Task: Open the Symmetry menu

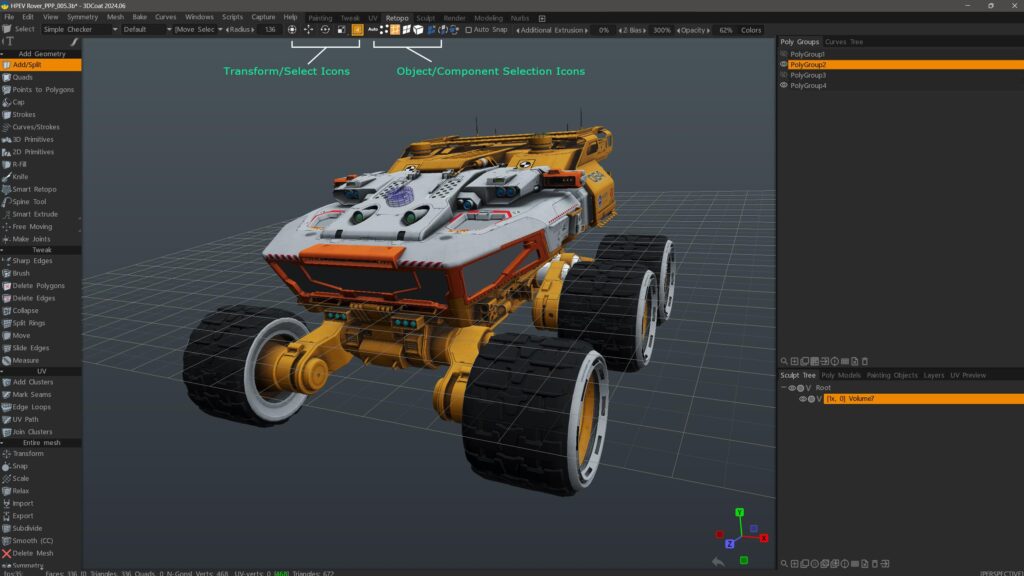Action: [x=82, y=17]
